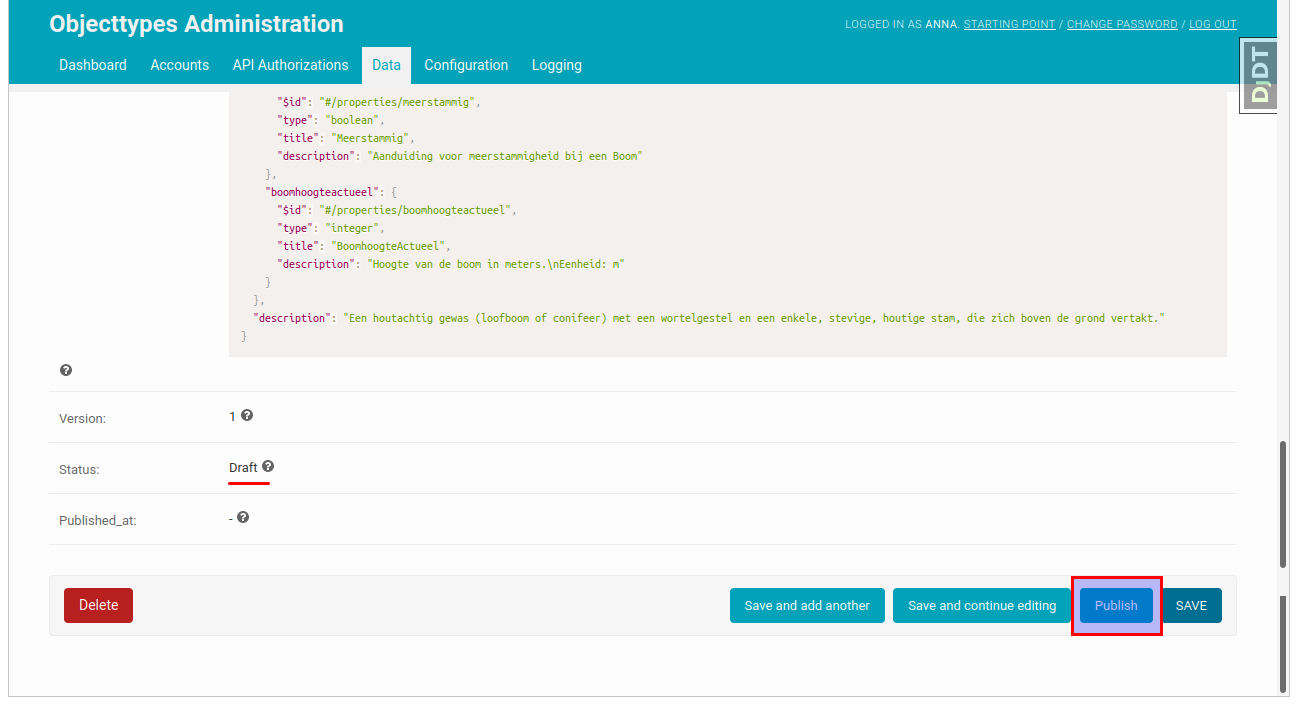Image resolution: width=1299 pixels, height=706 pixels.
Task: Click the page vertical scrollbar thumb
Action: tap(1284, 505)
